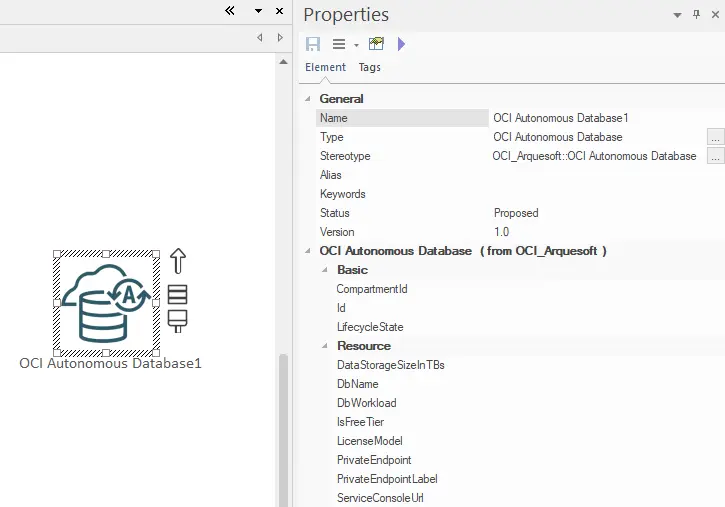Click the Name field value
Screen dimensions: 725x507
coord(598,118)
